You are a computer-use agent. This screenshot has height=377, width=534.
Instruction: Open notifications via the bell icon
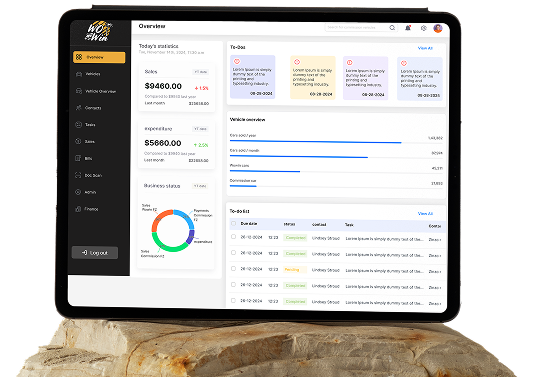point(408,28)
